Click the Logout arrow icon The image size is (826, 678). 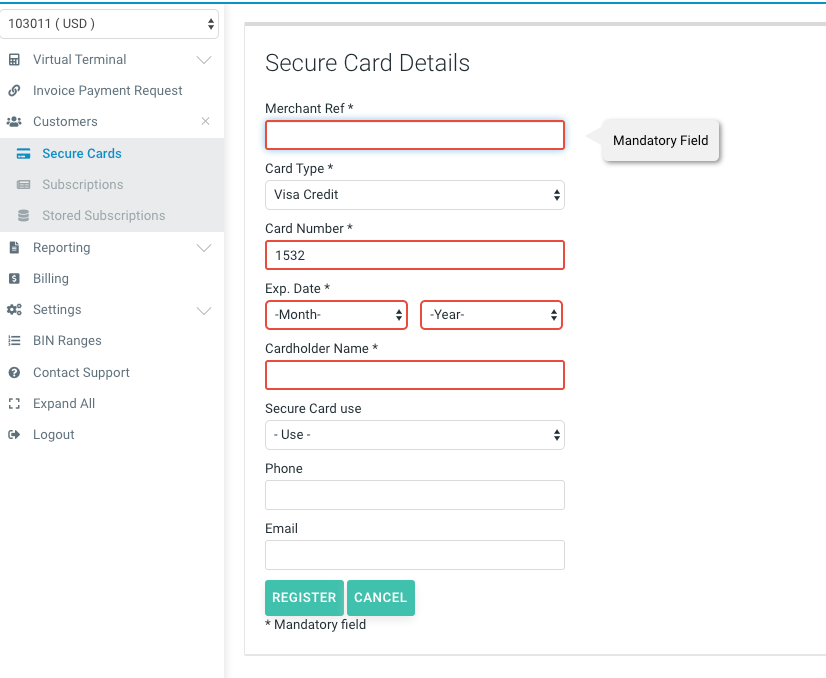point(14,435)
